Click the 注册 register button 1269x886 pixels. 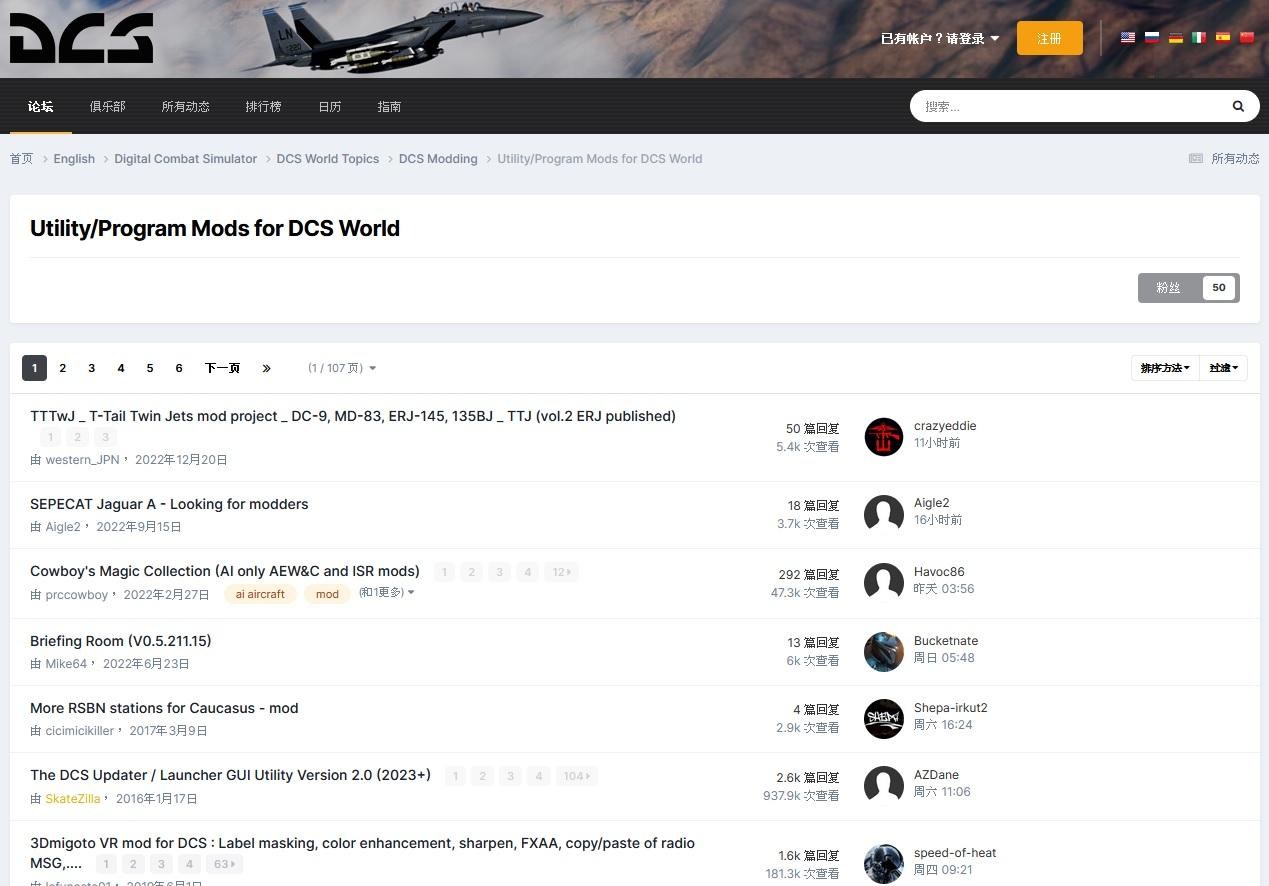[x=1049, y=38]
